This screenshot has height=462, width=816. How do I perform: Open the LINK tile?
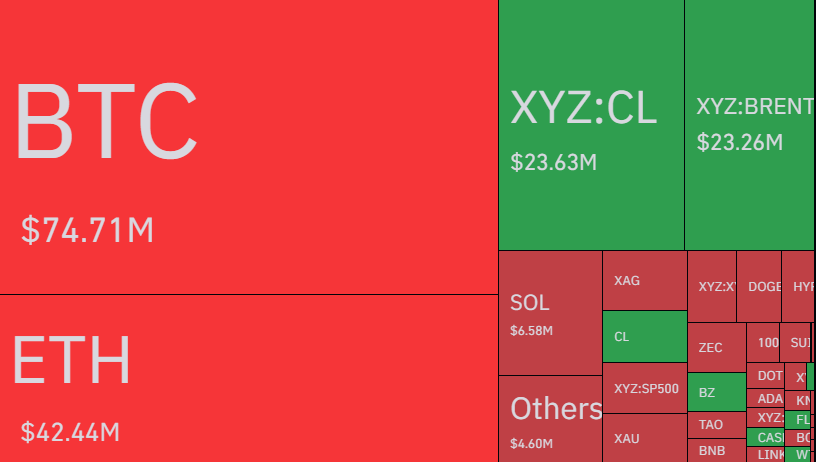click(770, 454)
